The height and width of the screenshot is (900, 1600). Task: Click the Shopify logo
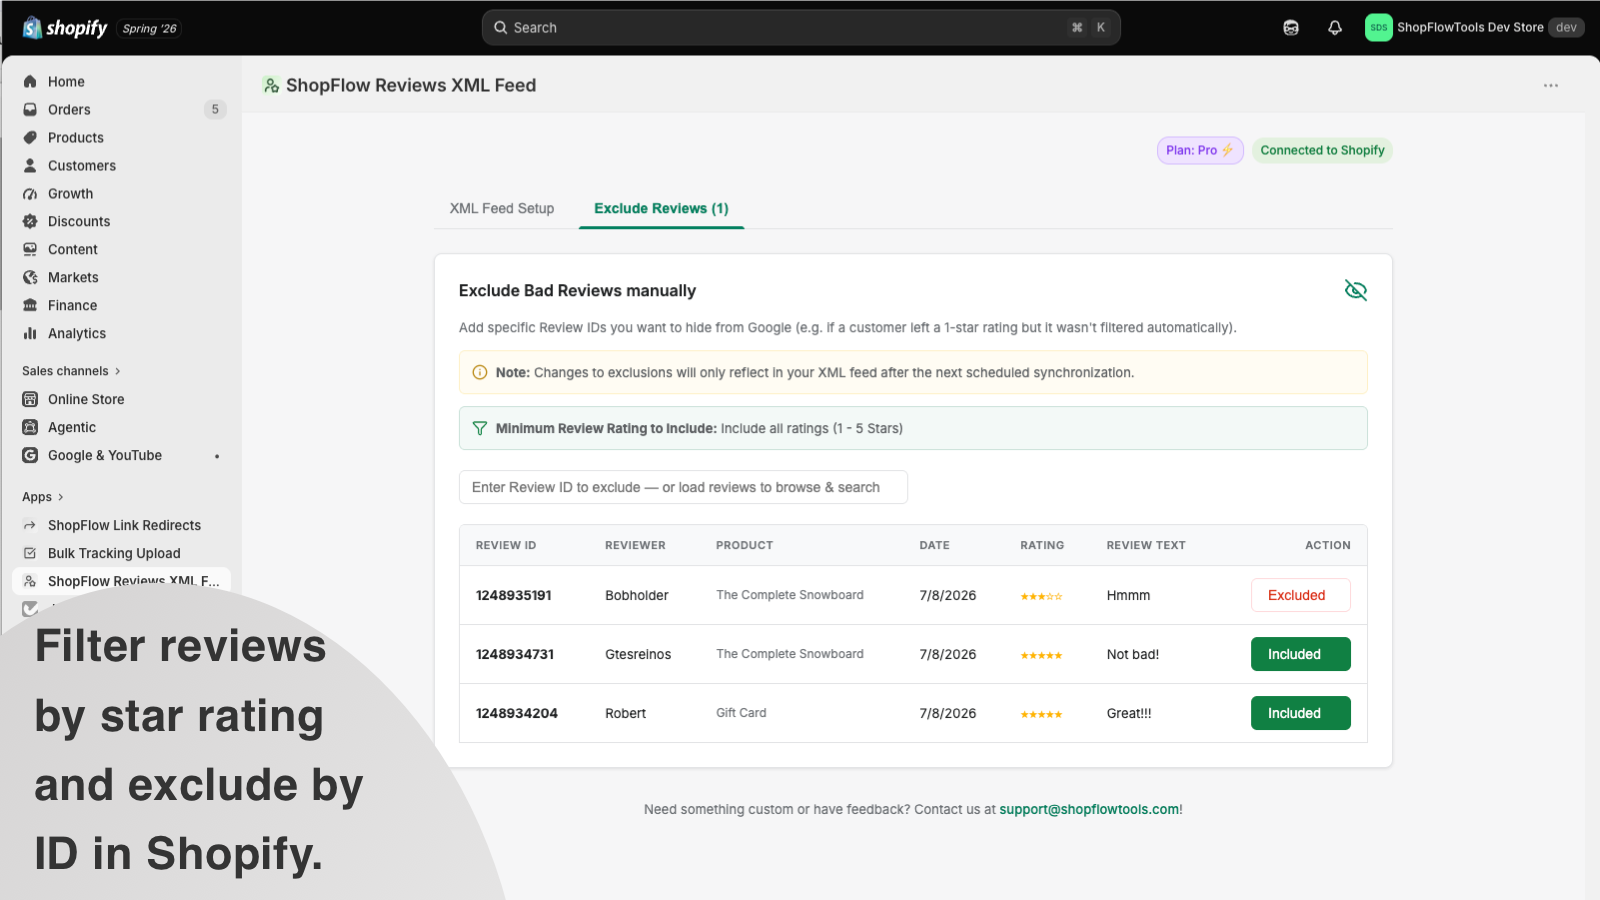(x=65, y=28)
